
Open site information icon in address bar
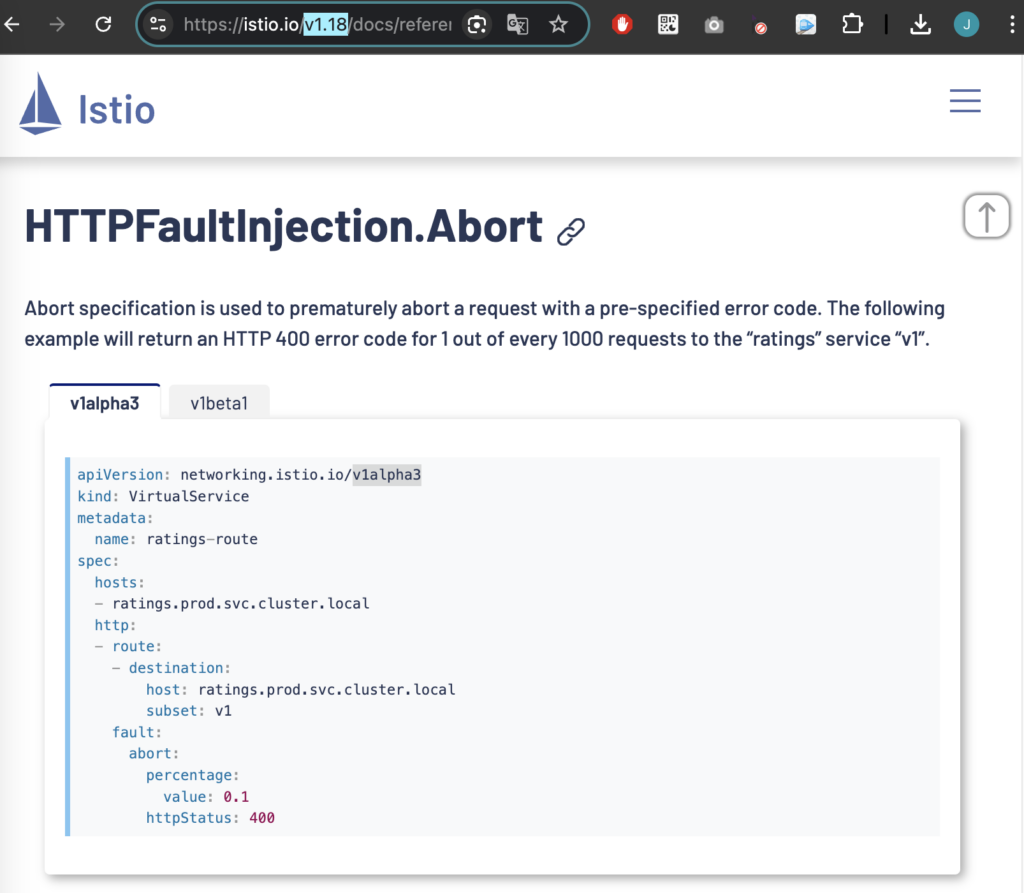(158, 25)
